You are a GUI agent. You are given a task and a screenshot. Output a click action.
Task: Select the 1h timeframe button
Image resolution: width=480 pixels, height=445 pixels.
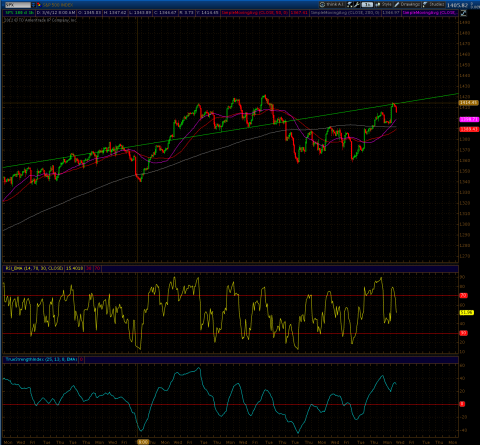(x=367, y=5)
